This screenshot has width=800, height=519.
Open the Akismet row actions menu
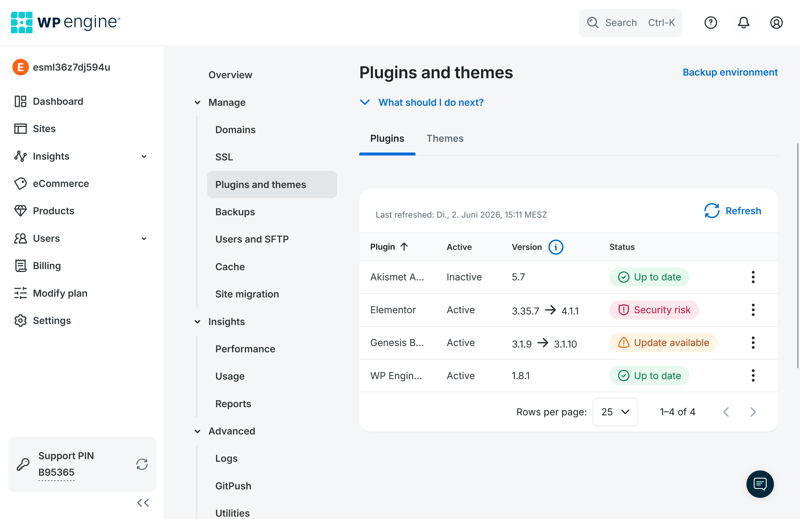[x=753, y=277]
